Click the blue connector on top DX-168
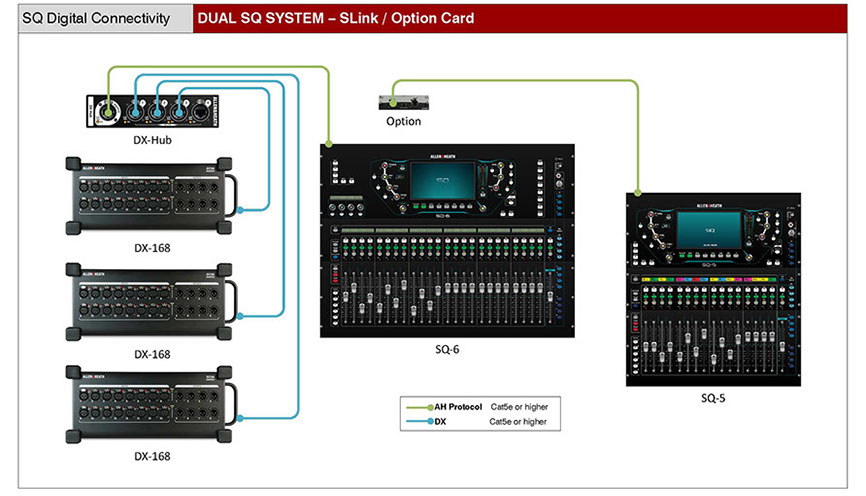 pos(240,210)
